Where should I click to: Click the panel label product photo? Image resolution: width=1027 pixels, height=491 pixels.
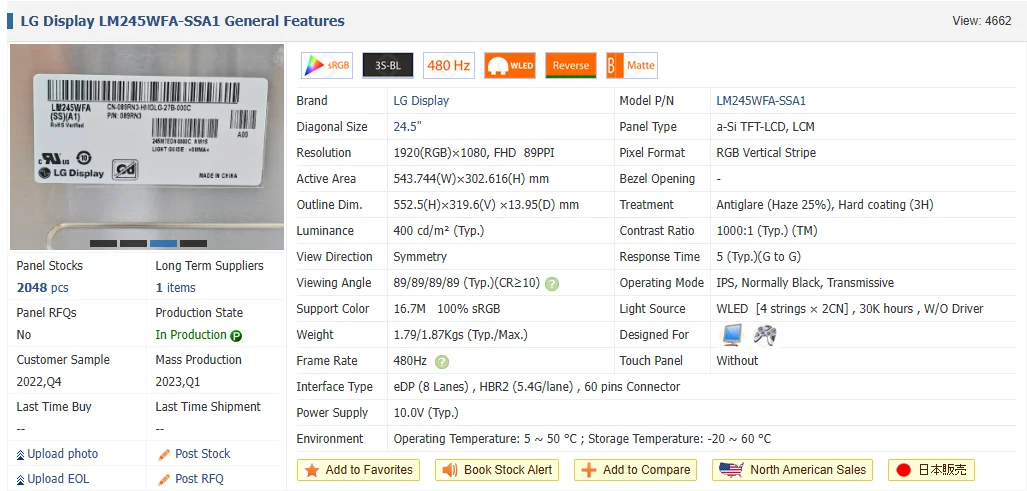tap(147, 147)
